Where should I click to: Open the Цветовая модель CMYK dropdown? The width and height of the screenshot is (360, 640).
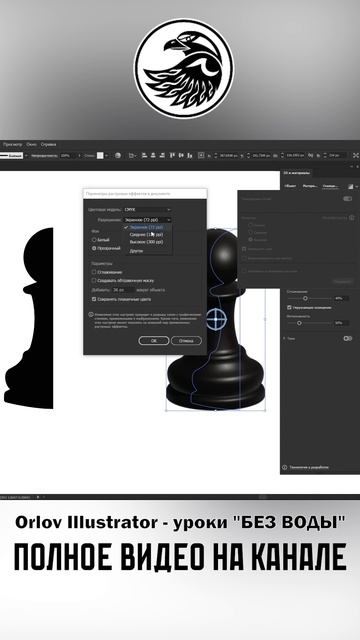[147, 209]
